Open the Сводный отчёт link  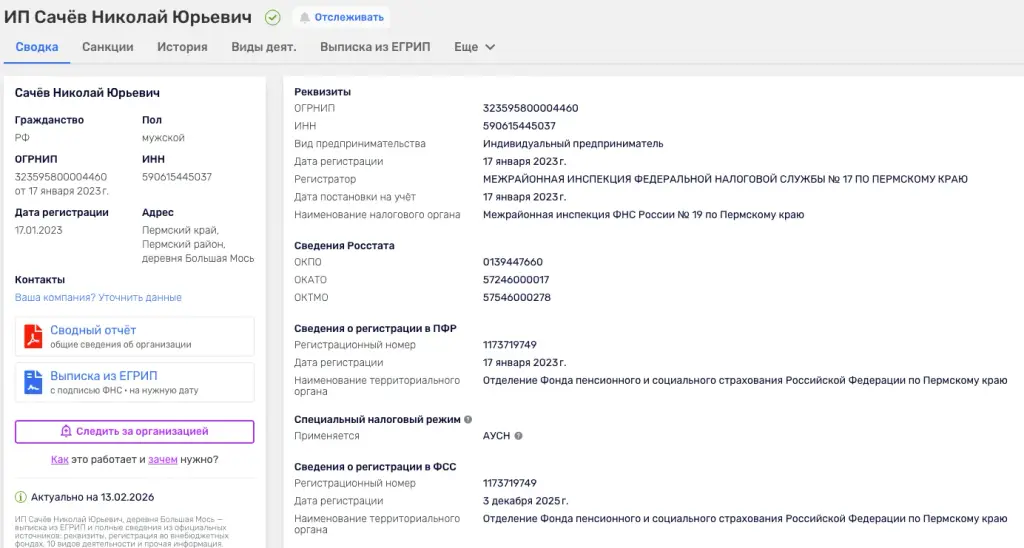pos(93,330)
